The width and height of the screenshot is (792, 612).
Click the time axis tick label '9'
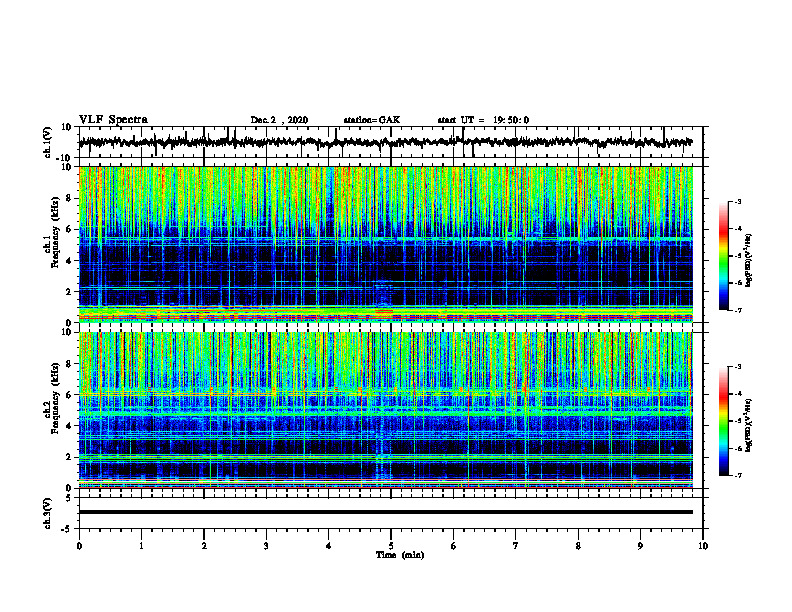(x=640, y=546)
